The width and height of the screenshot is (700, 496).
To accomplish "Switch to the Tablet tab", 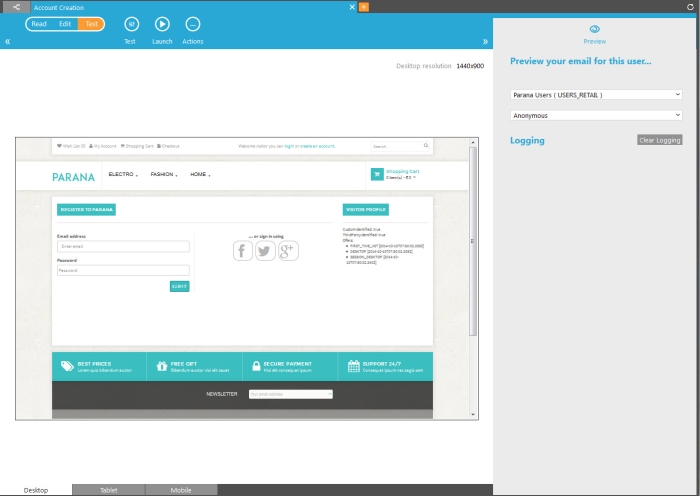I will tap(108, 490).
